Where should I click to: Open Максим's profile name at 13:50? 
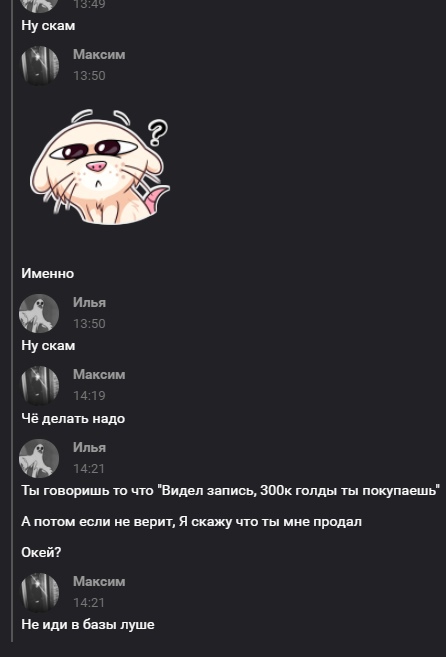(99, 54)
